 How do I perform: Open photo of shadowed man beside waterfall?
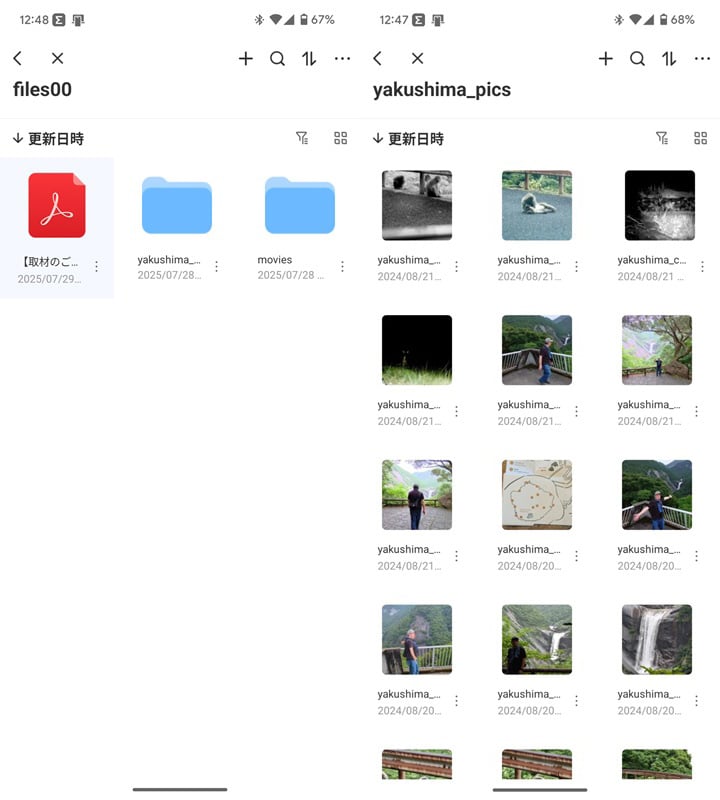[x=537, y=640]
